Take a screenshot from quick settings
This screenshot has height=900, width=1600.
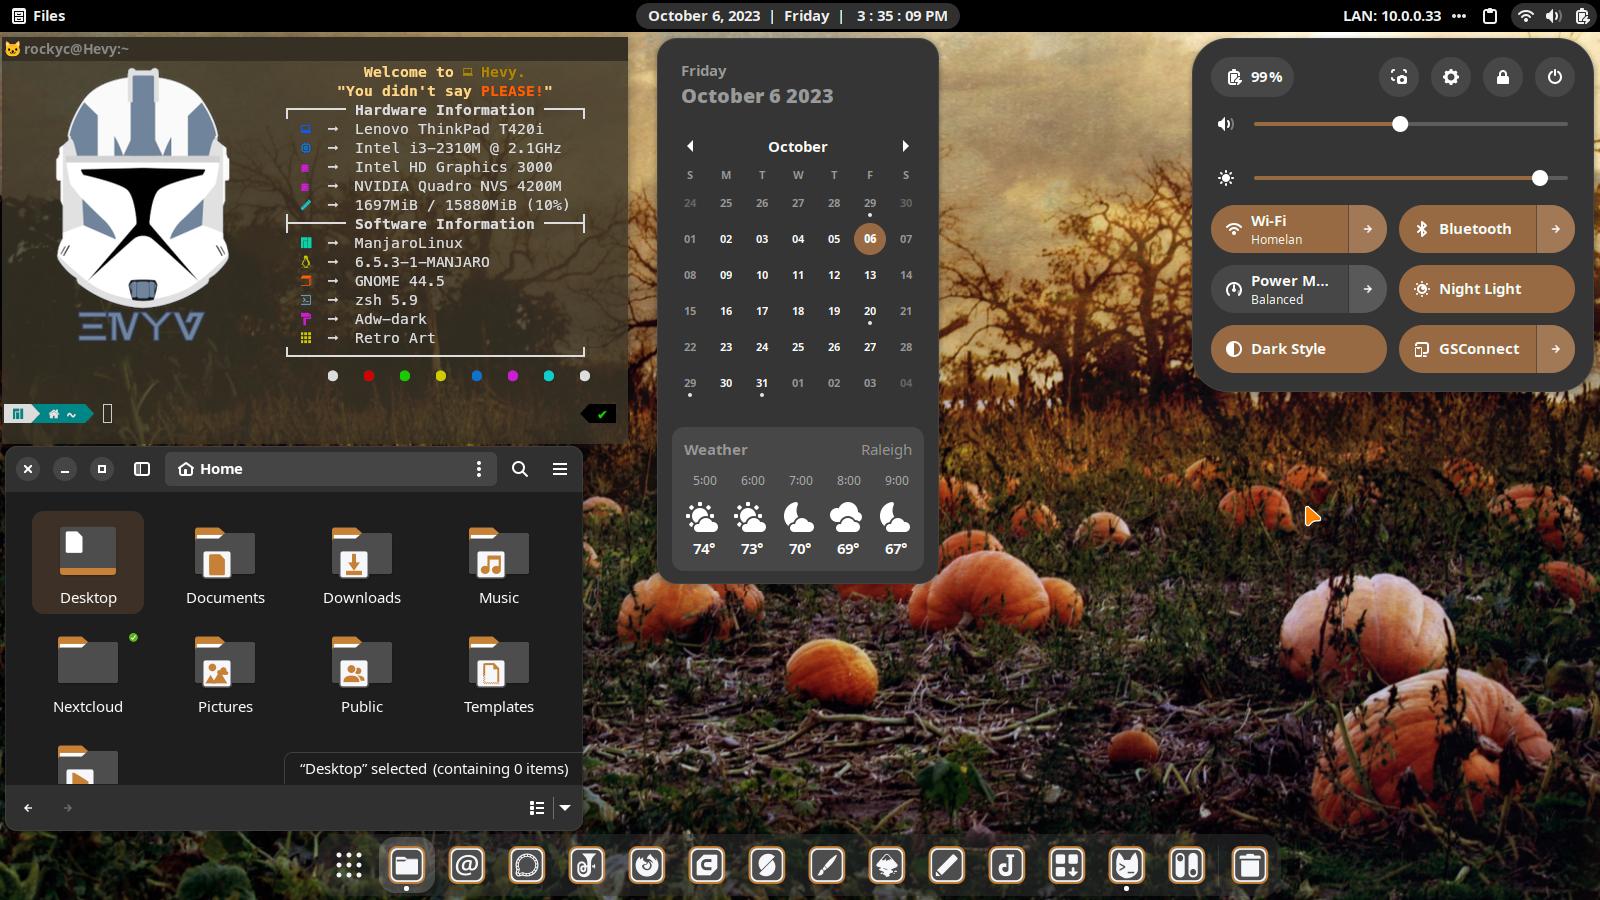pos(1399,77)
